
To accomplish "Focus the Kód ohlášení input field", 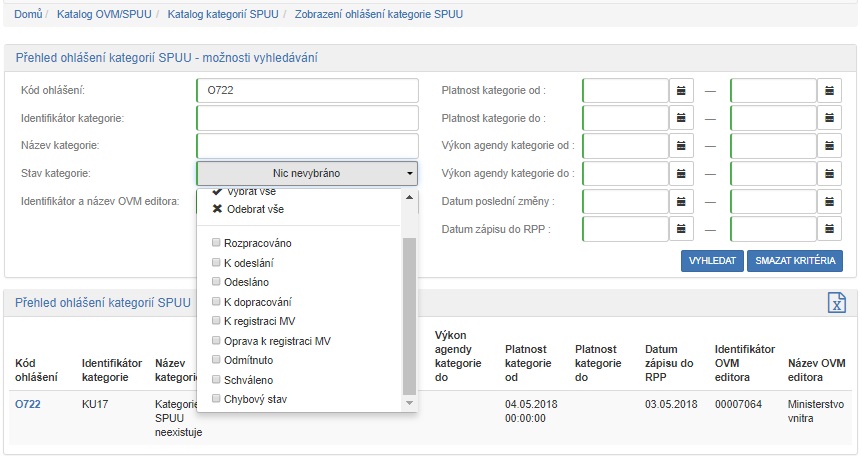I will coord(306,90).
